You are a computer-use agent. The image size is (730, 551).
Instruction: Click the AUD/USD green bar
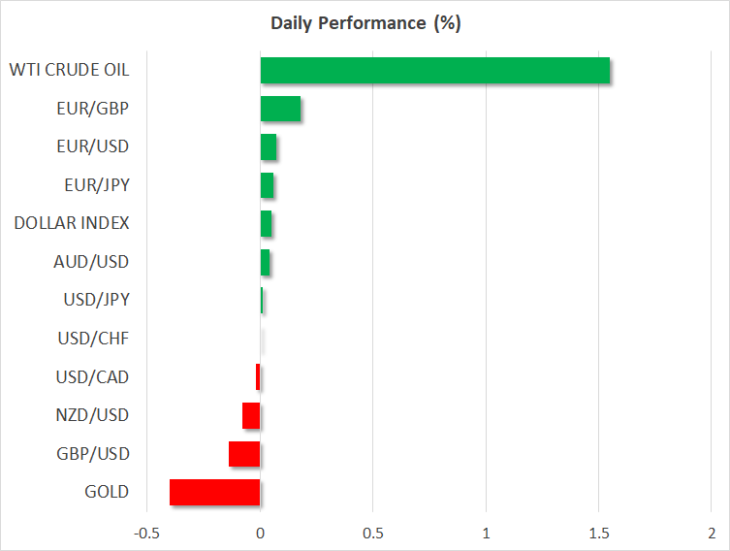coord(265,262)
